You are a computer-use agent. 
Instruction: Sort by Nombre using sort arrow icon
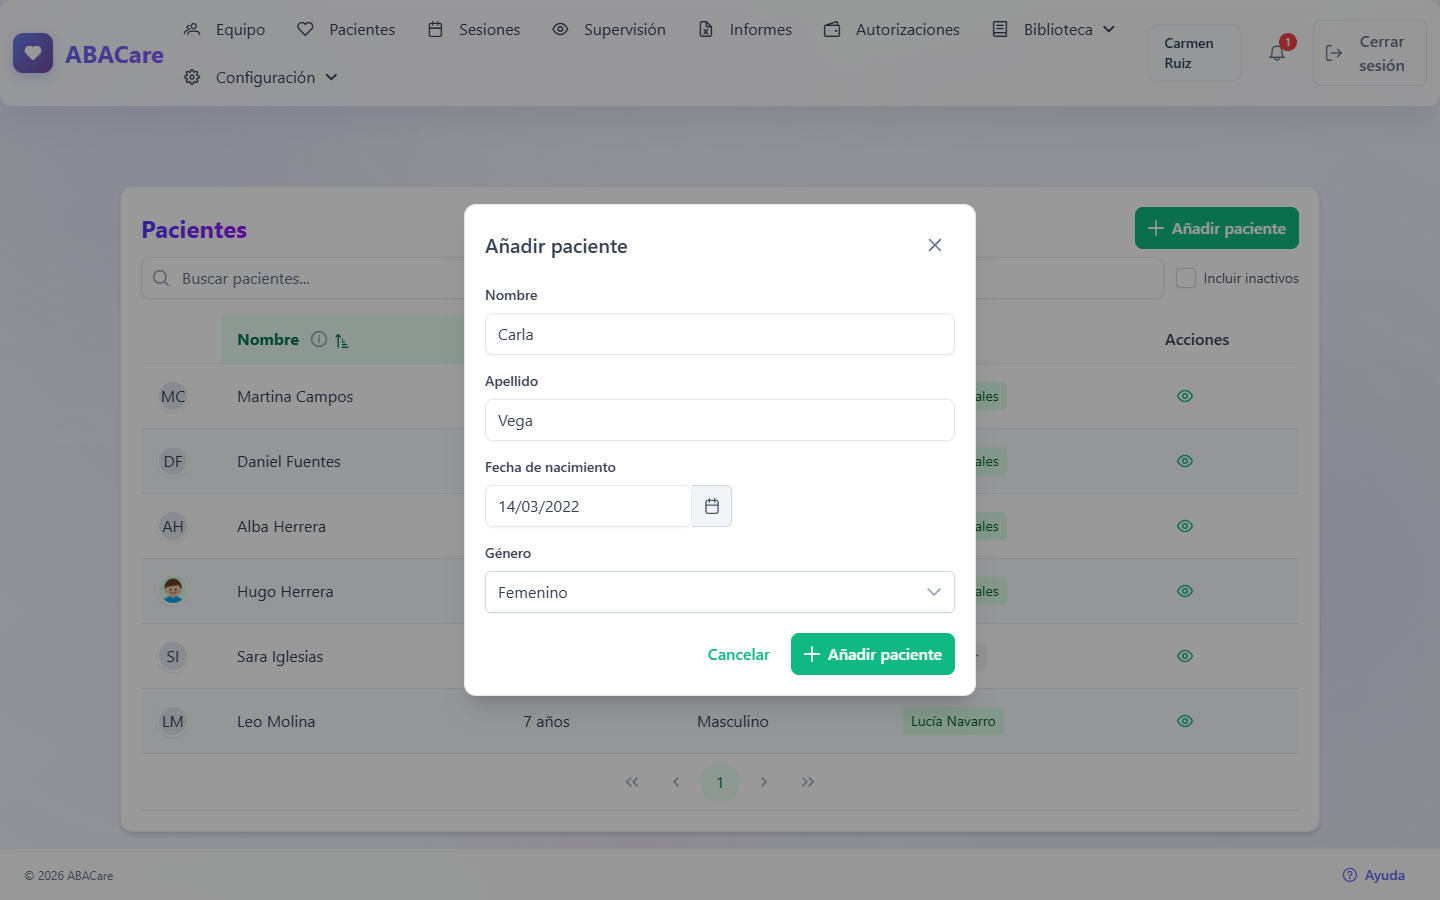(x=342, y=340)
